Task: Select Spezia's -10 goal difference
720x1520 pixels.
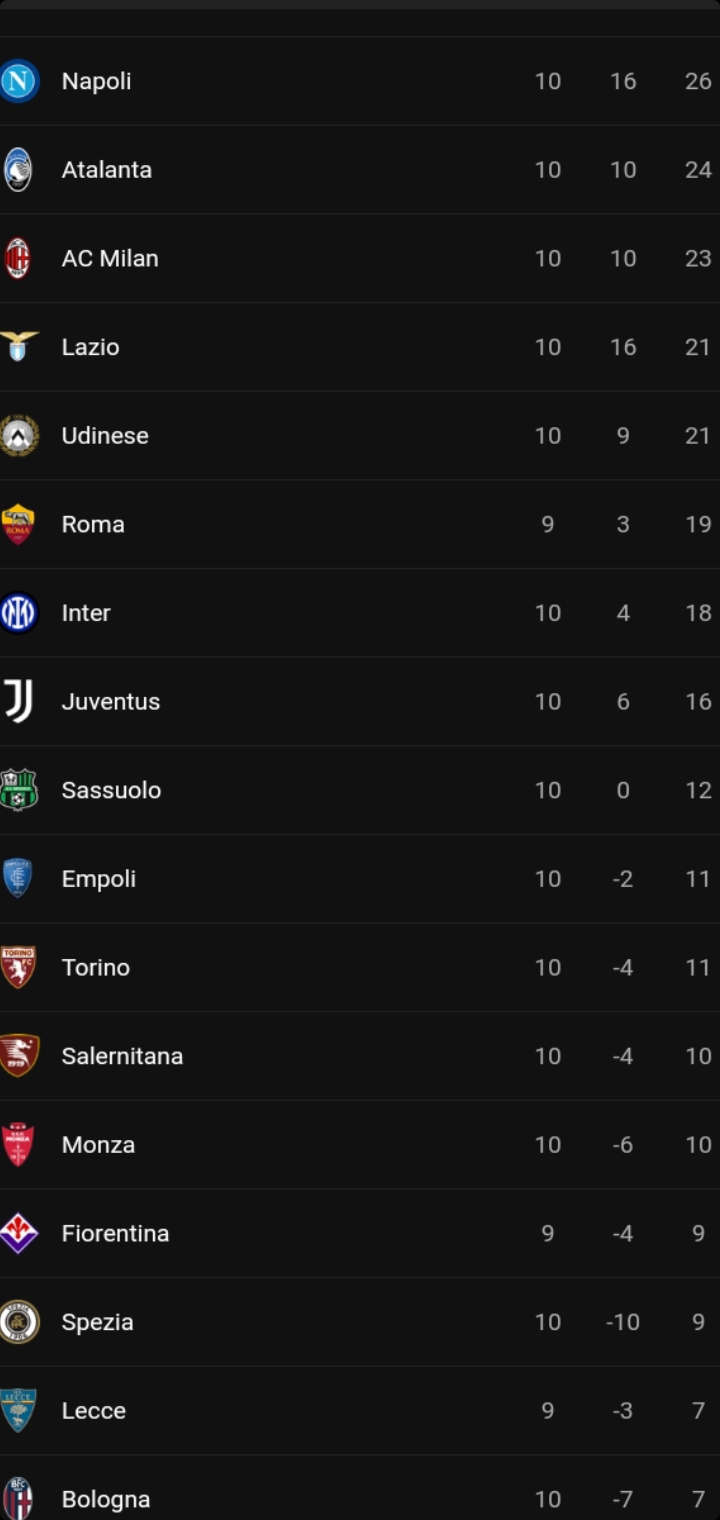Action: tap(622, 1322)
